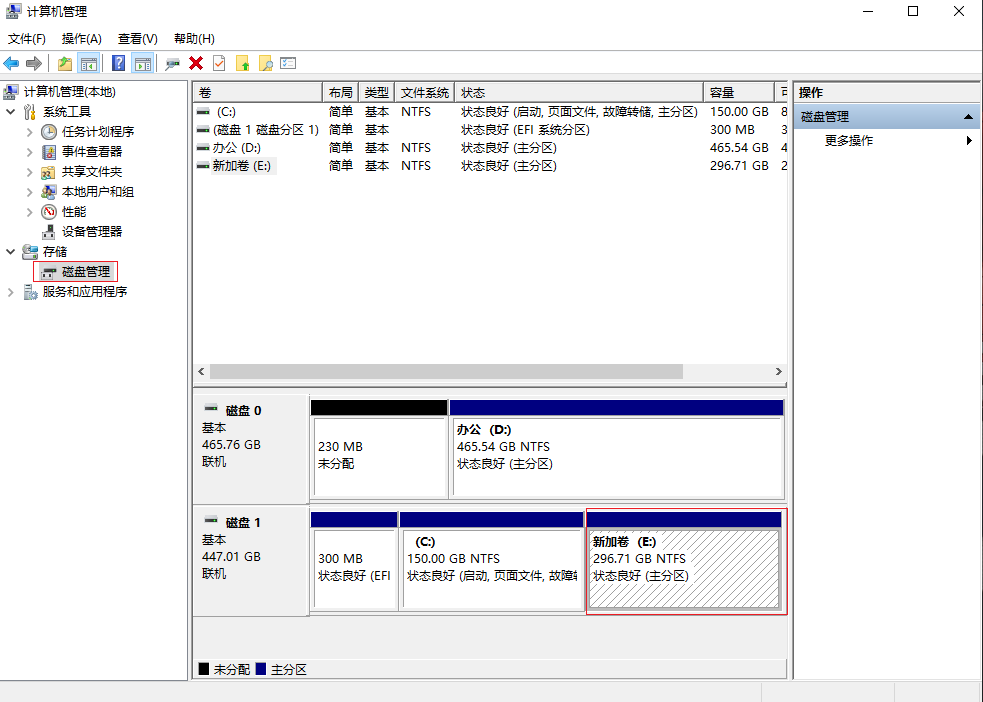Select the 办公 (D:) partition block
Image resolution: width=983 pixels, height=702 pixels.
tap(617, 456)
